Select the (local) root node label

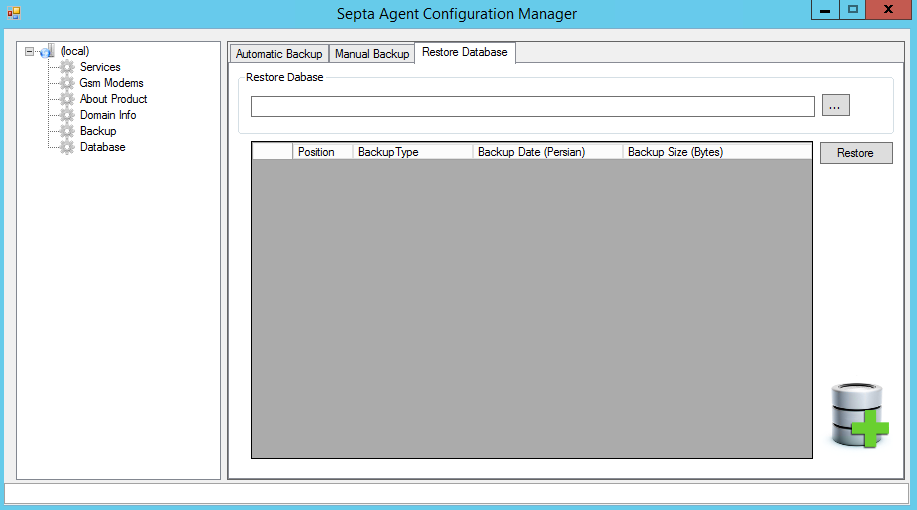pyautogui.click(x=75, y=51)
